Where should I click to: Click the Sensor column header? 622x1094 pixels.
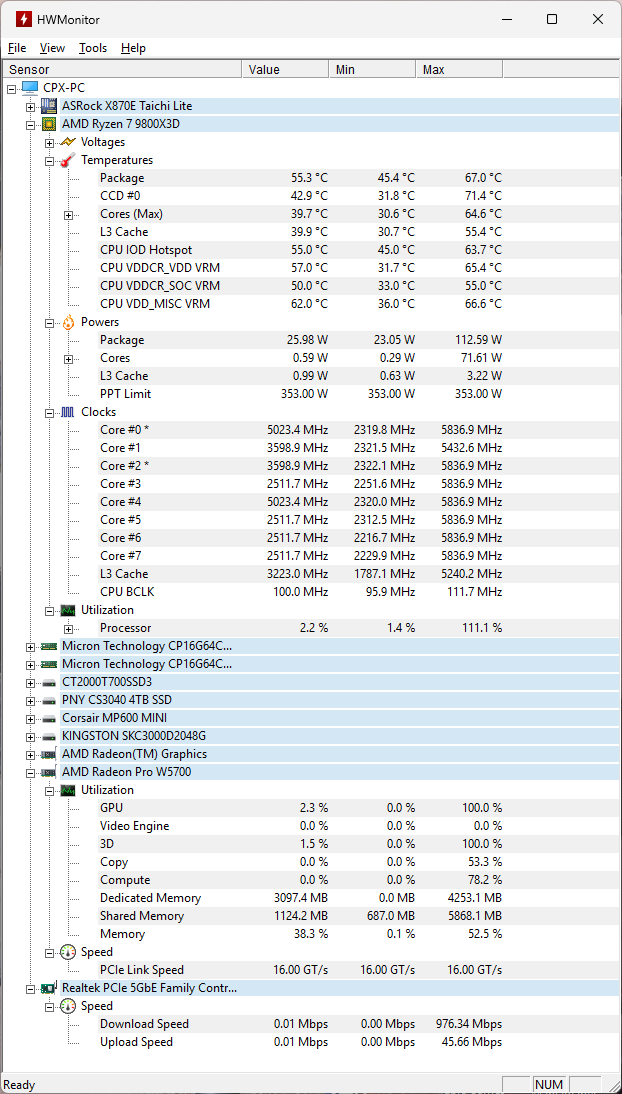pos(30,68)
